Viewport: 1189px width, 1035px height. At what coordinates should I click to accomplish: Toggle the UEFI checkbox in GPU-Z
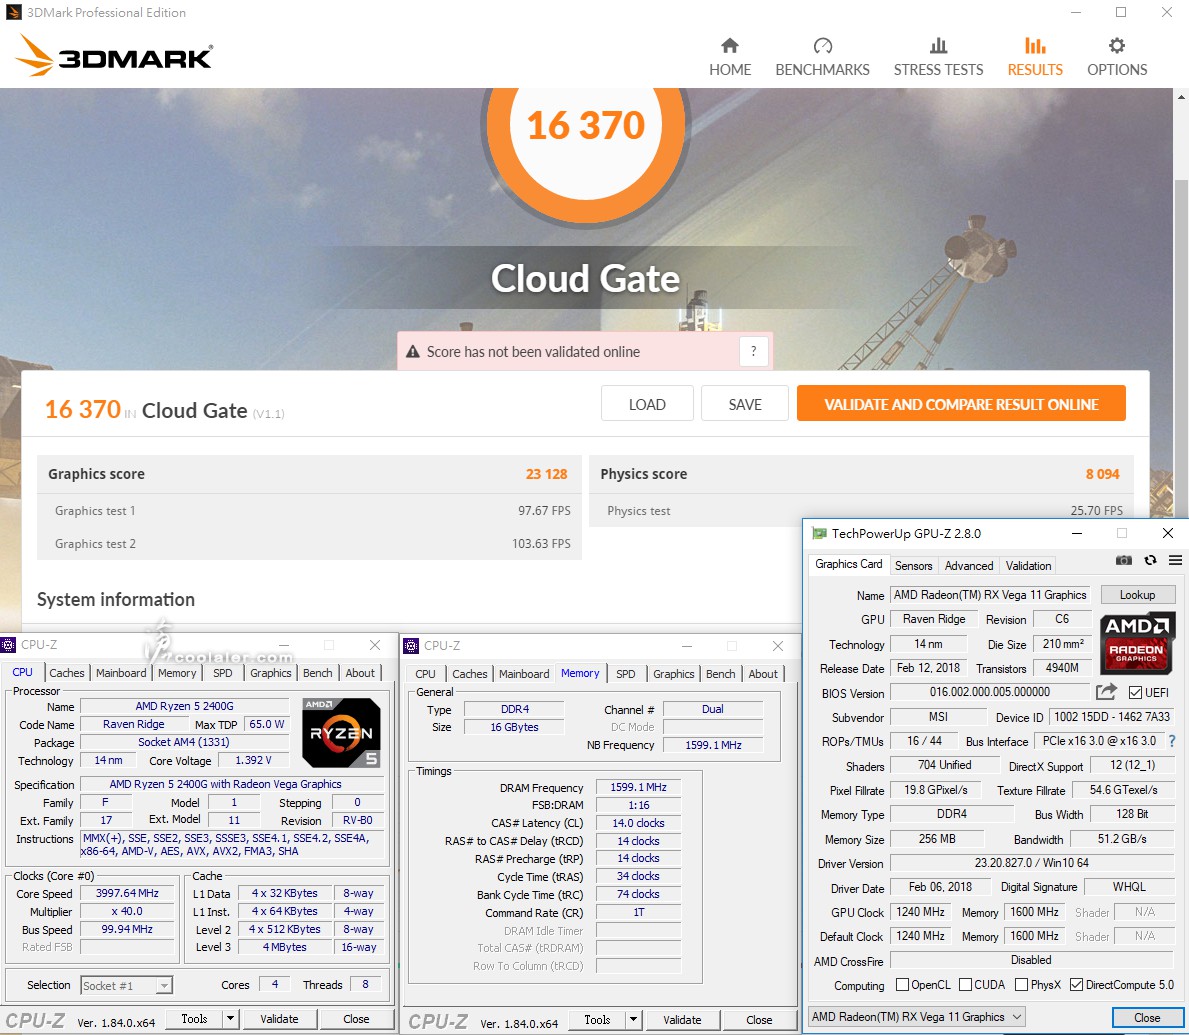click(1135, 692)
